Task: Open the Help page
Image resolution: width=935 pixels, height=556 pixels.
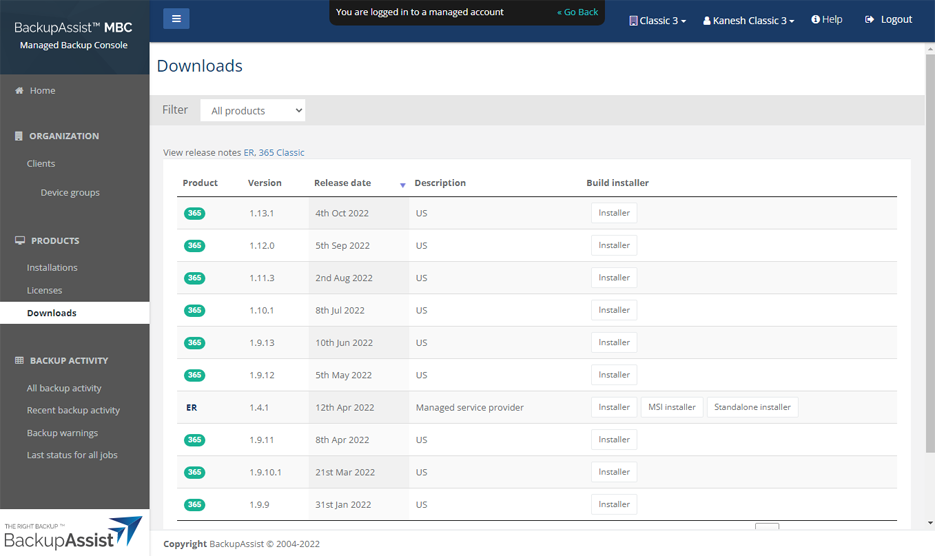Action: [826, 20]
